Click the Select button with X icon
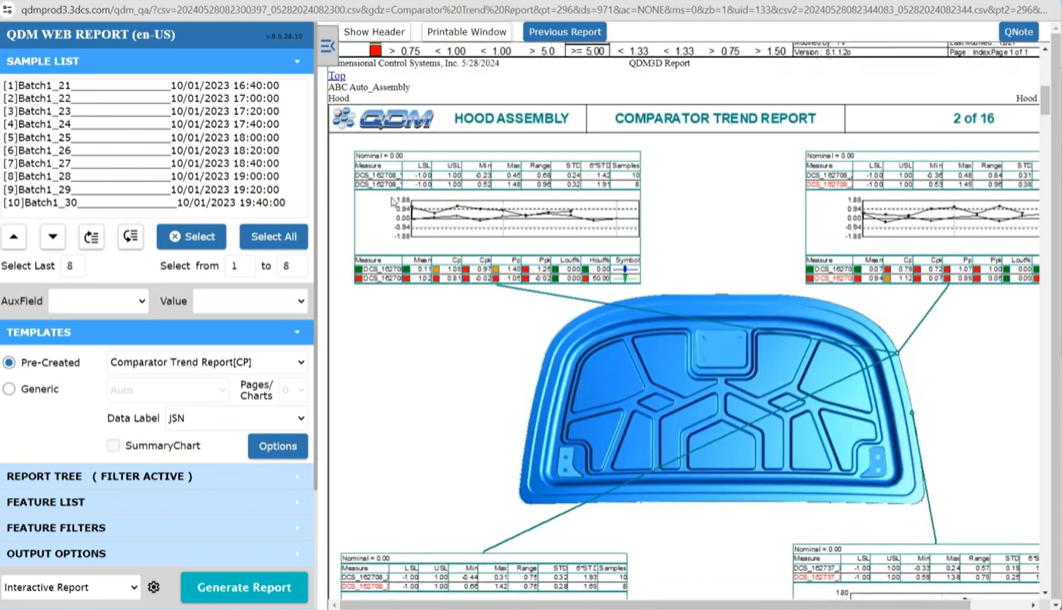The height and width of the screenshot is (610, 1062). [x=192, y=237]
